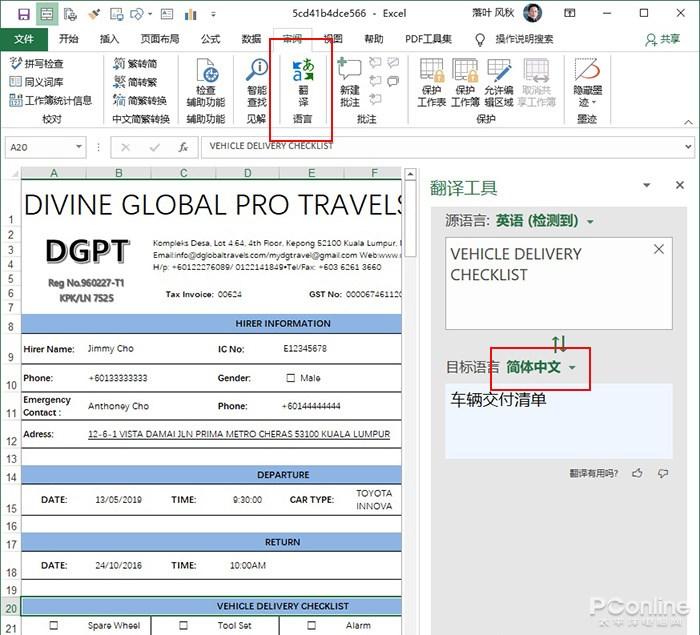Open 工作簿统计信息 workbook statistics

(50, 100)
